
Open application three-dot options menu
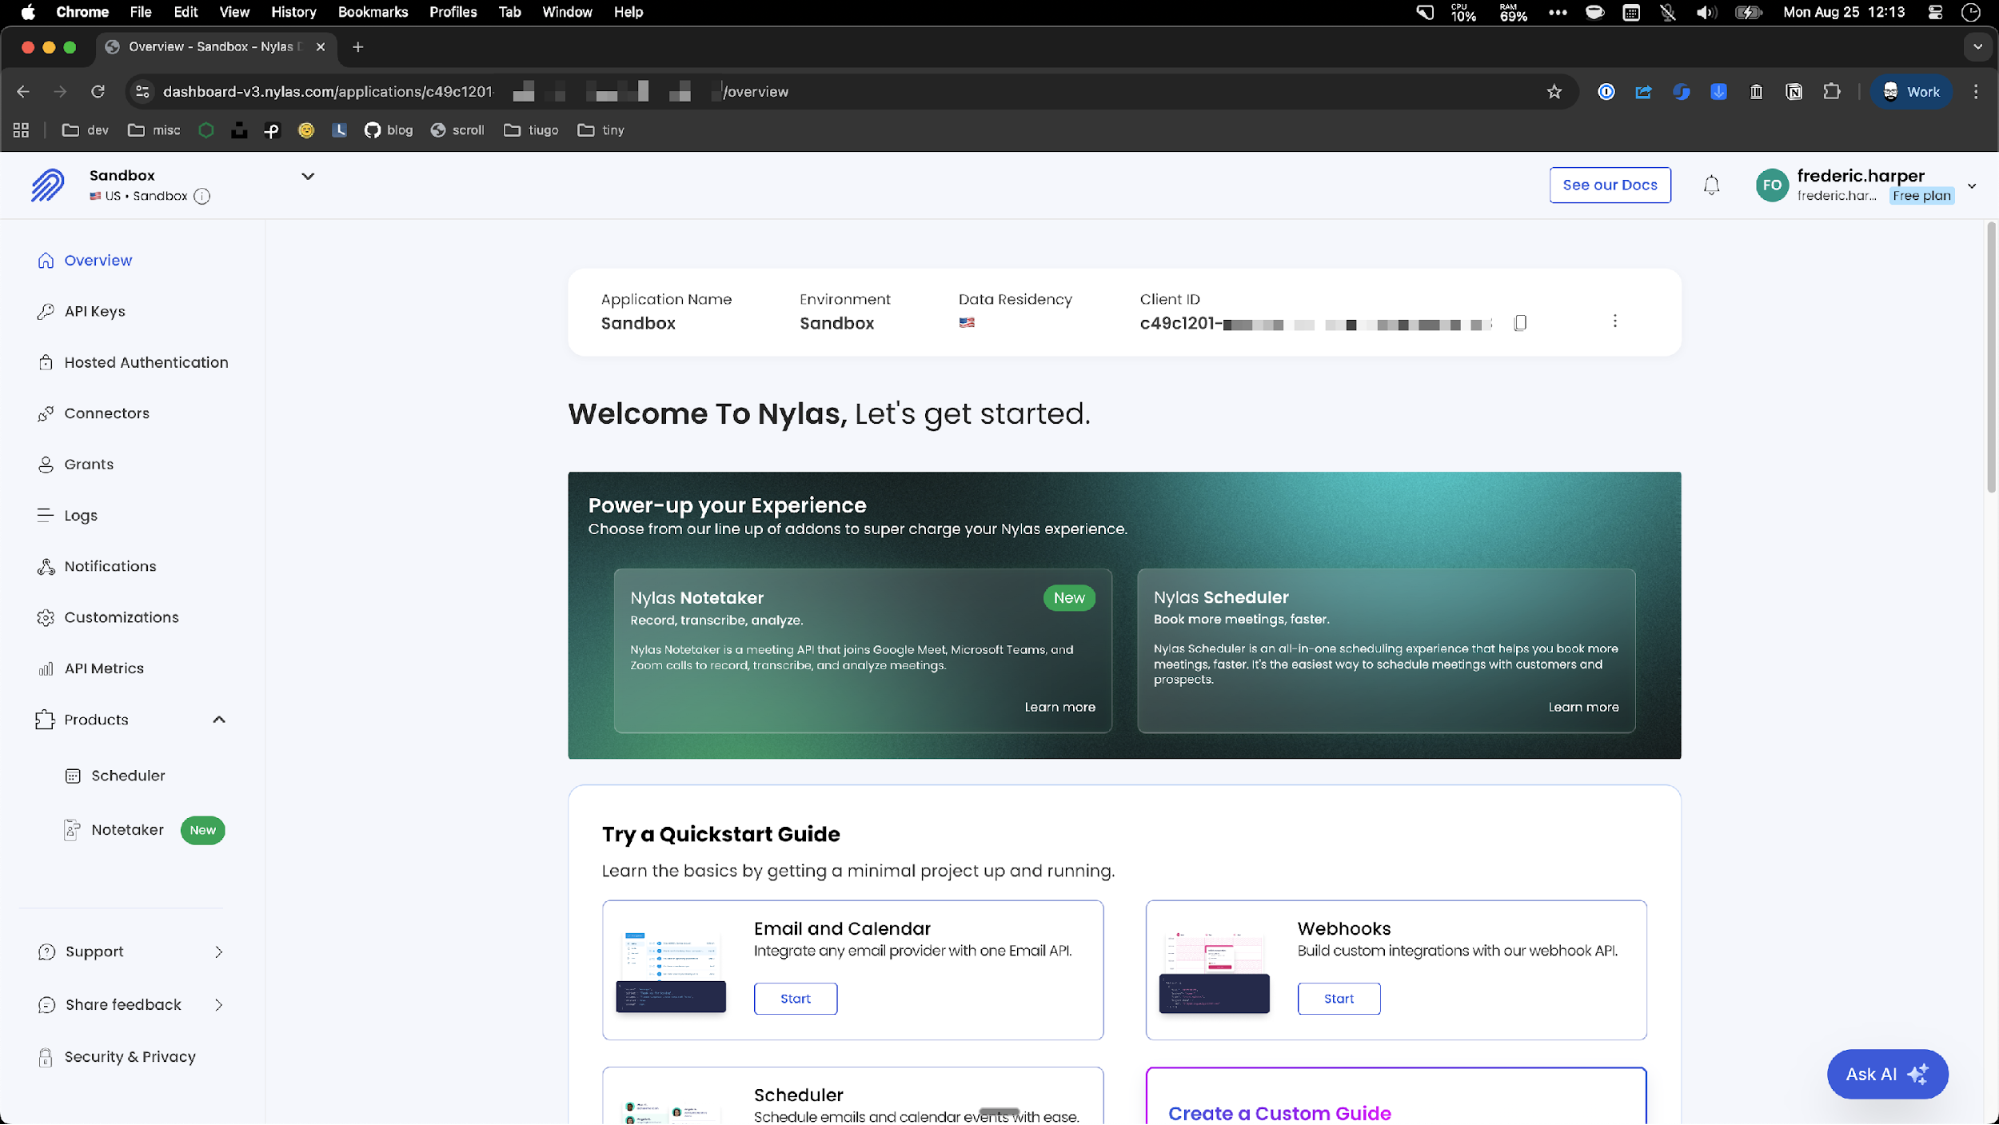[1615, 321]
